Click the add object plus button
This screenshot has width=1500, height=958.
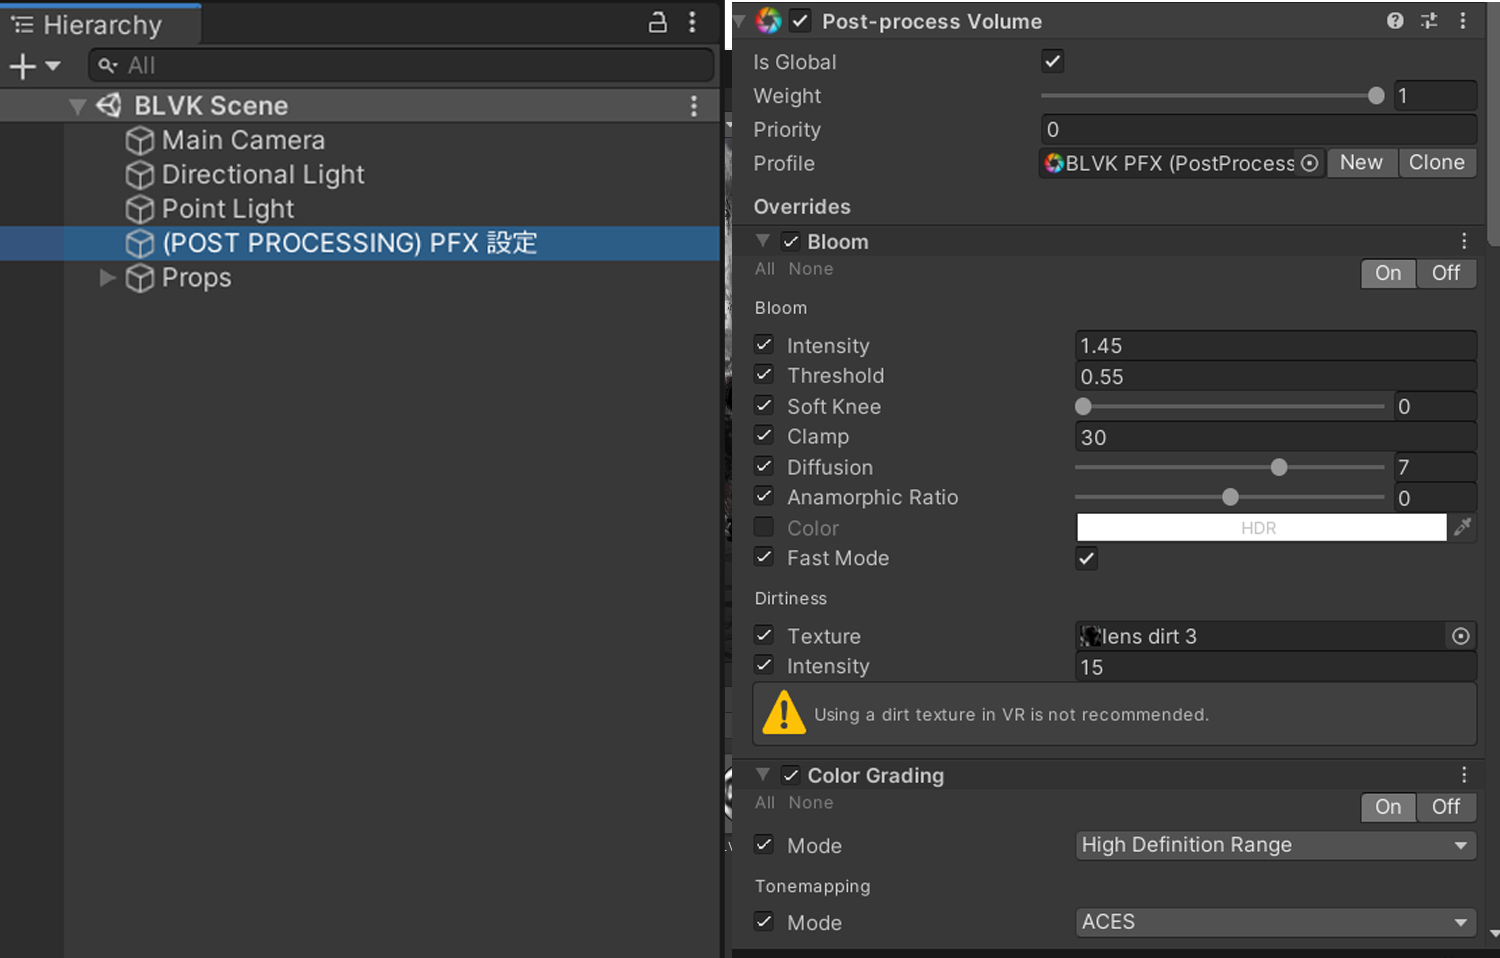(x=22, y=66)
